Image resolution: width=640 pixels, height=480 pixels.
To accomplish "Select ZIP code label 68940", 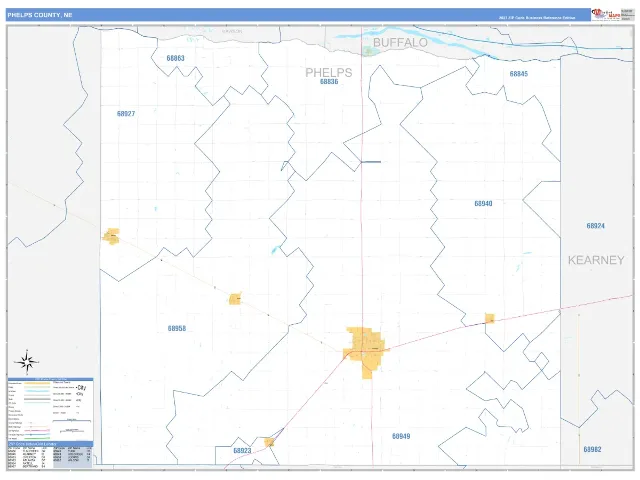I will pos(483,204).
